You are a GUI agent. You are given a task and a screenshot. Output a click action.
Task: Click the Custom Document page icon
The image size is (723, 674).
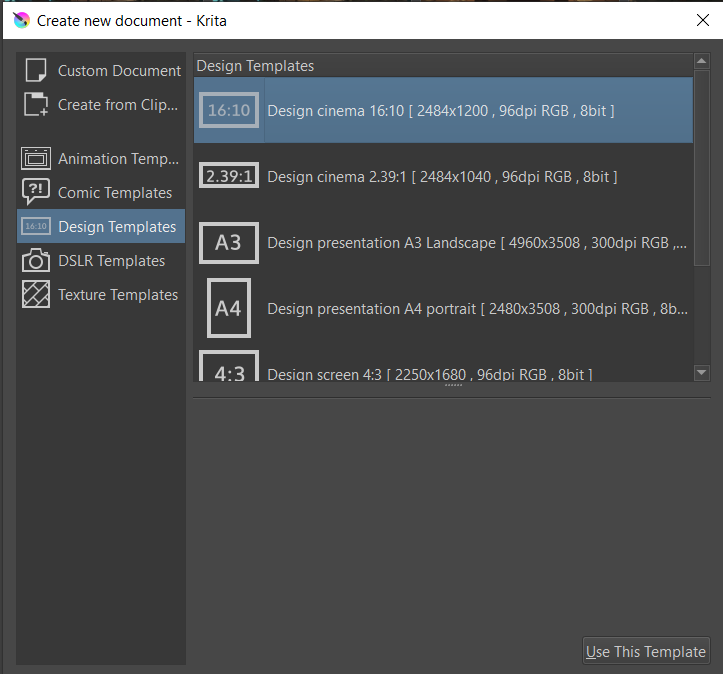tap(36, 70)
